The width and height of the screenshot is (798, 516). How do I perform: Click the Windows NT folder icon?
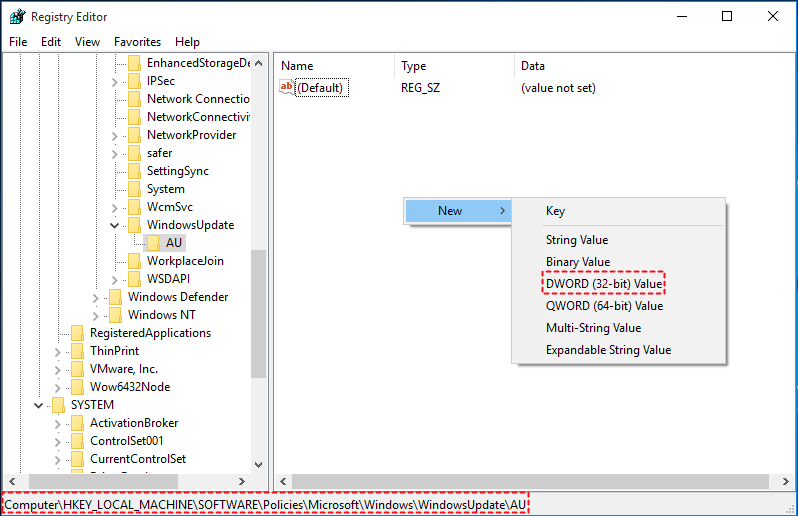(x=116, y=314)
